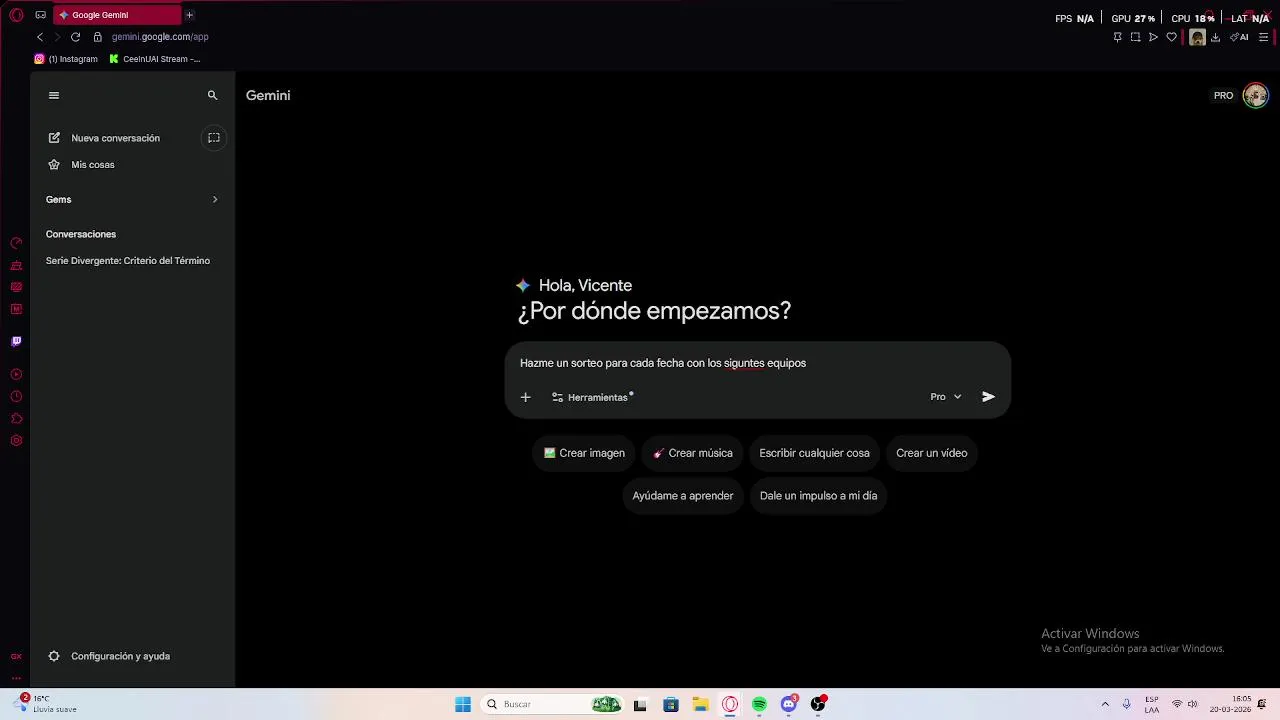Click the PRO badge
Image resolution: width=1280 pixels, height=720 pixels.
point(1223,96)
